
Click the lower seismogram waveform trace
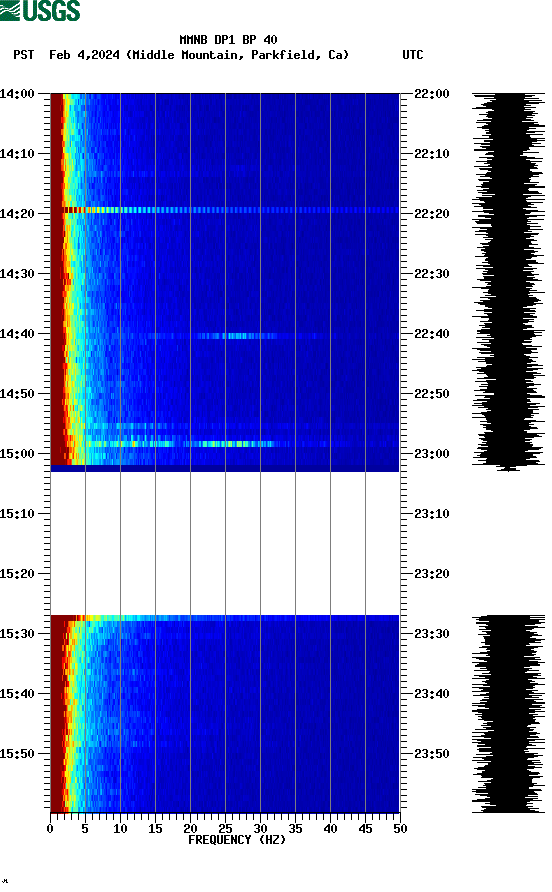tap(508, 713)
